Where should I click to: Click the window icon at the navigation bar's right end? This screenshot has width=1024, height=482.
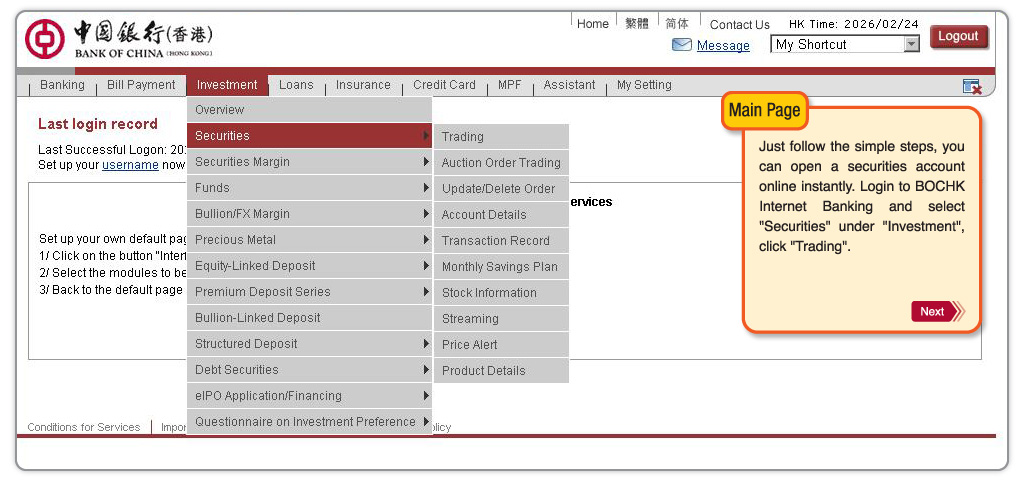coord(972,86)
